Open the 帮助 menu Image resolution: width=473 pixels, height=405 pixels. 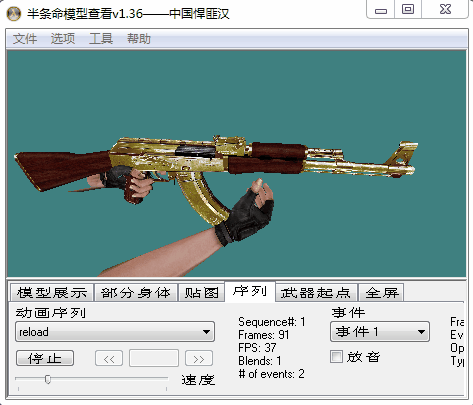[139, 39]
